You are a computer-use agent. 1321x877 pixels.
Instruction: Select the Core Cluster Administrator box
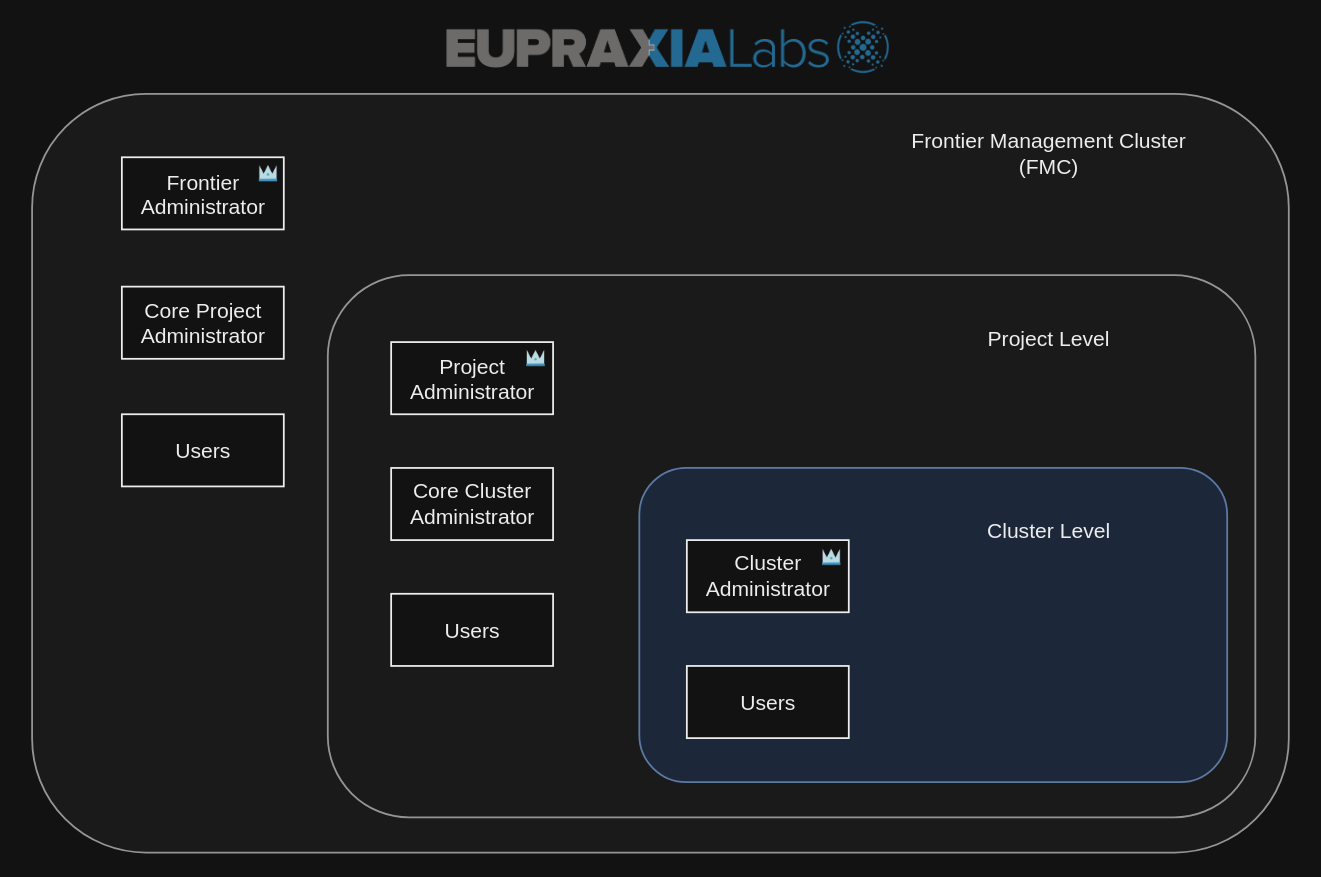(472, 504)
